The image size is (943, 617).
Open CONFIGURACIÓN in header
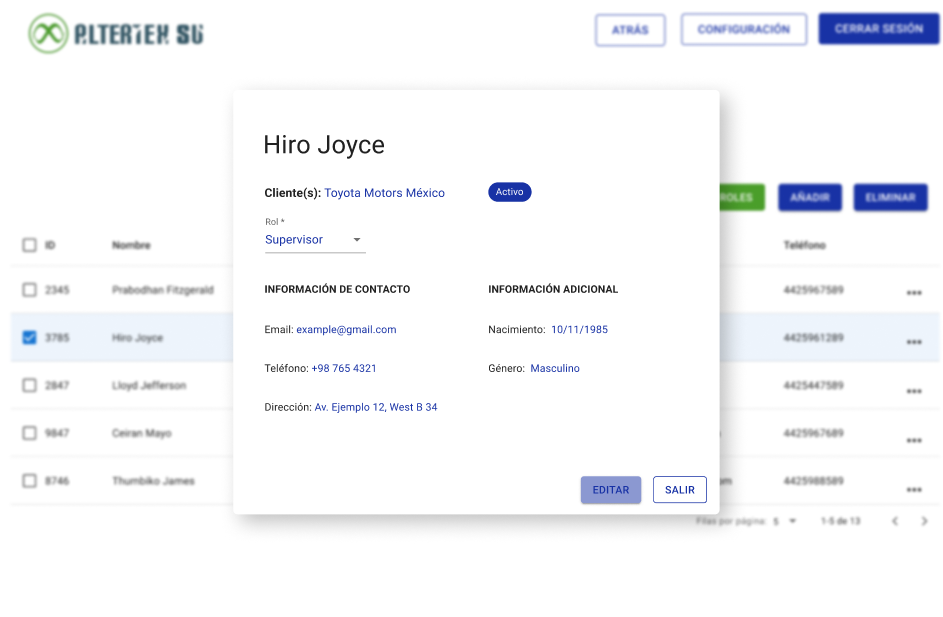[744, 29]
